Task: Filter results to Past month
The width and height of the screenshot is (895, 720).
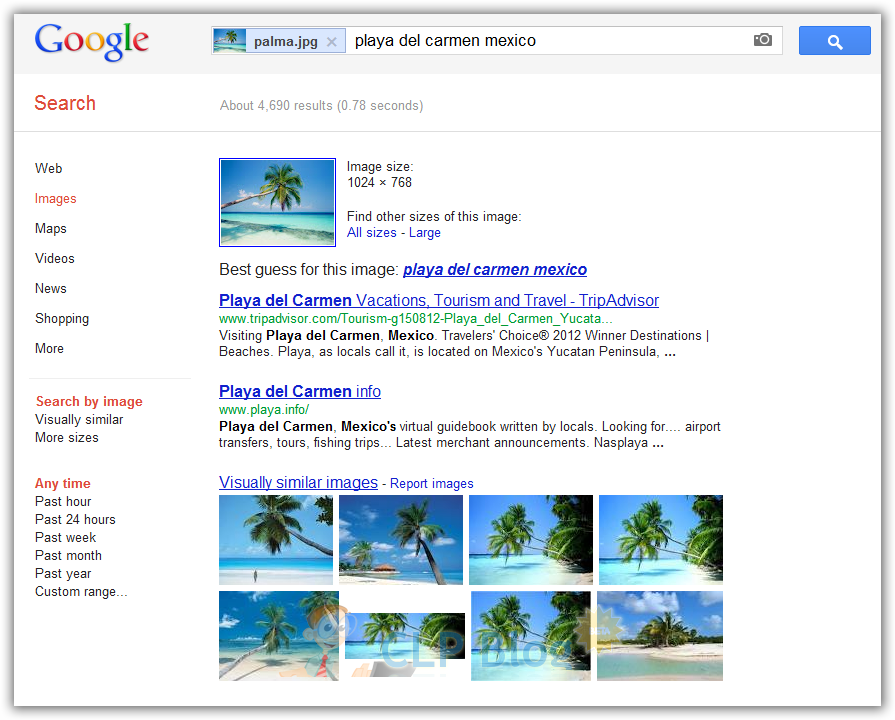Action: (x=68, y=556)
